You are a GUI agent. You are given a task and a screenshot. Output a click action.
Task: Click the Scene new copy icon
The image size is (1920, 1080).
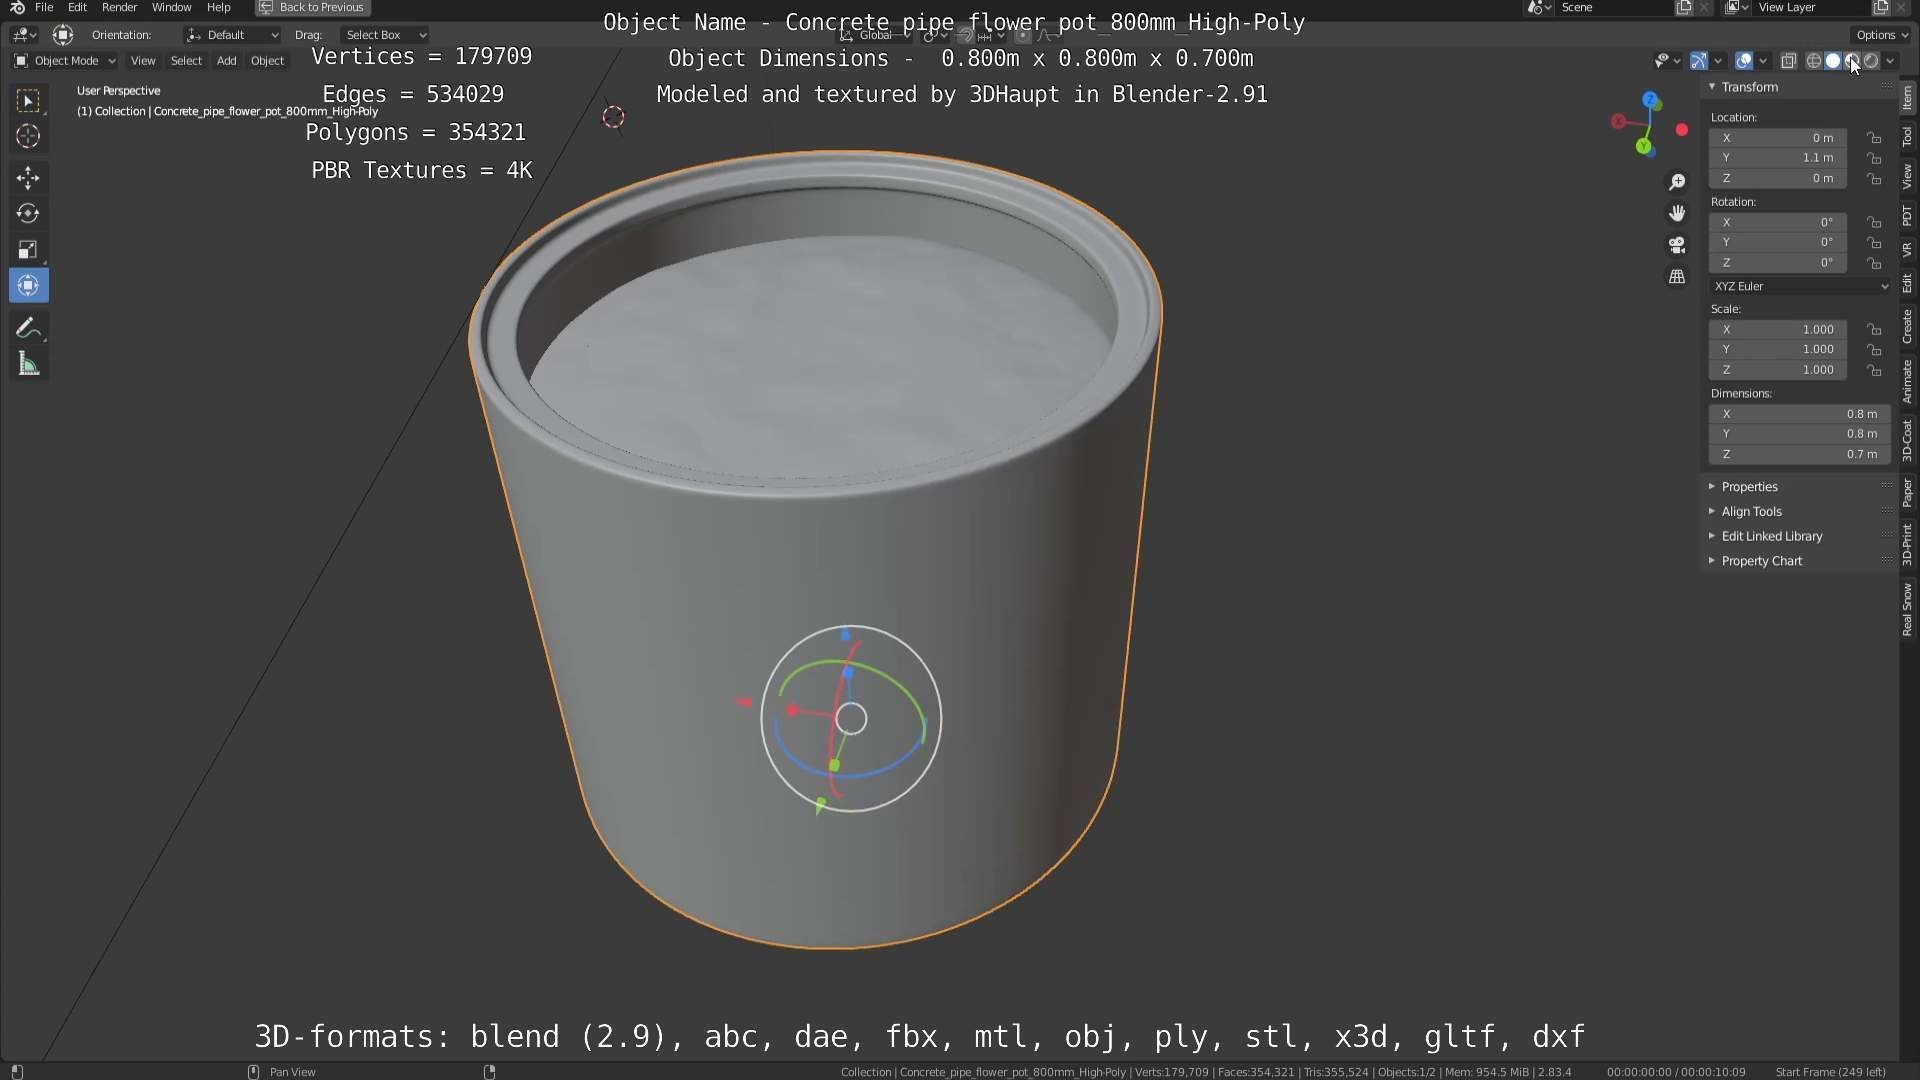(1684, 7)
